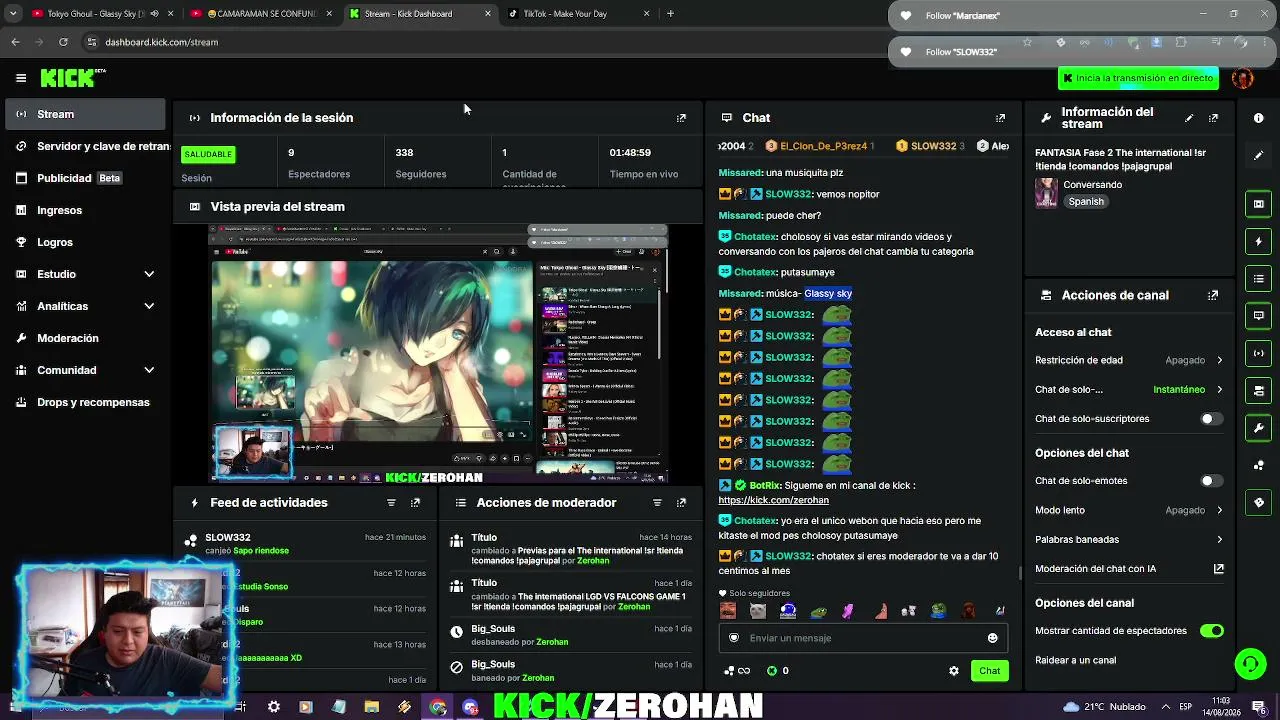Click the SALUDABLE session status badge

click(x=208, y=154)
